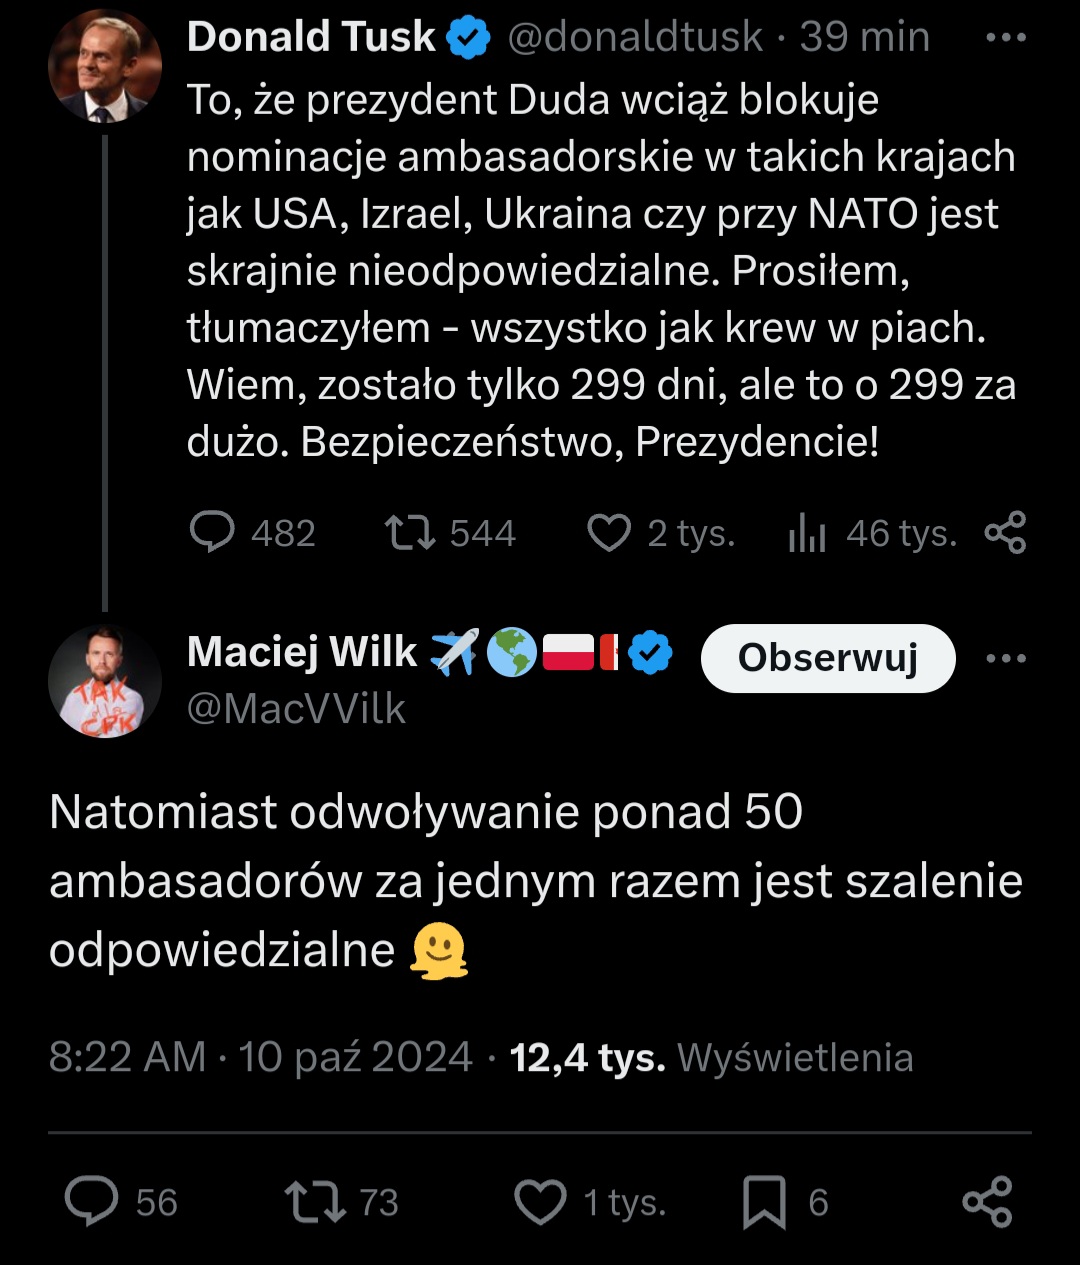Viewport: 1080px width, 1265px height.
Task: Reply to Maciej Wilk's tweet
Action: 92,1201
